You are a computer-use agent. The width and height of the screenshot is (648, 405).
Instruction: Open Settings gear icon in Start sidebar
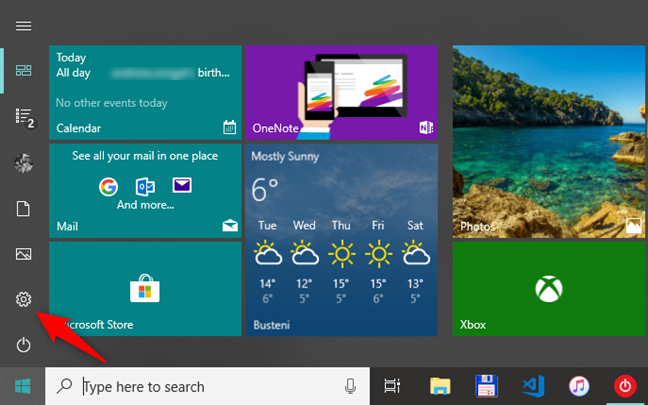click(x=24, y=299)
